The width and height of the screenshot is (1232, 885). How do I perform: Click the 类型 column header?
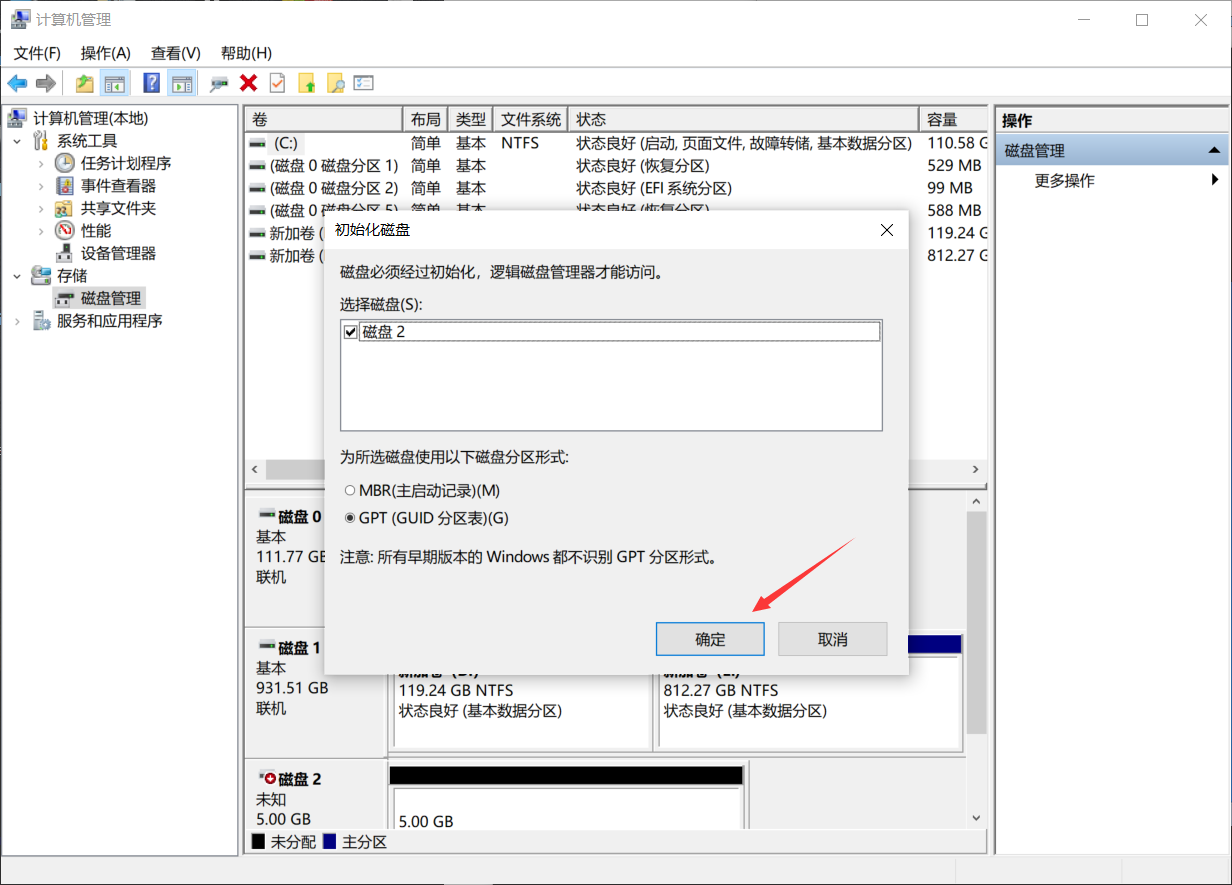(x=471, y=120)
